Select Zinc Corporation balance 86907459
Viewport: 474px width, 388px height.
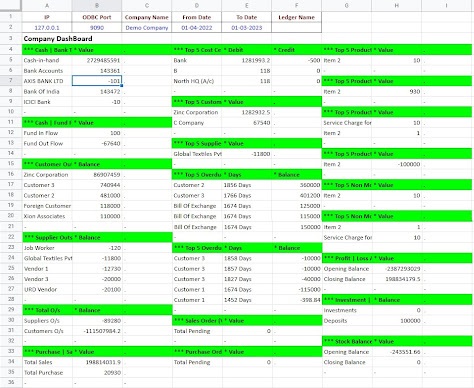tap(97, 175)
